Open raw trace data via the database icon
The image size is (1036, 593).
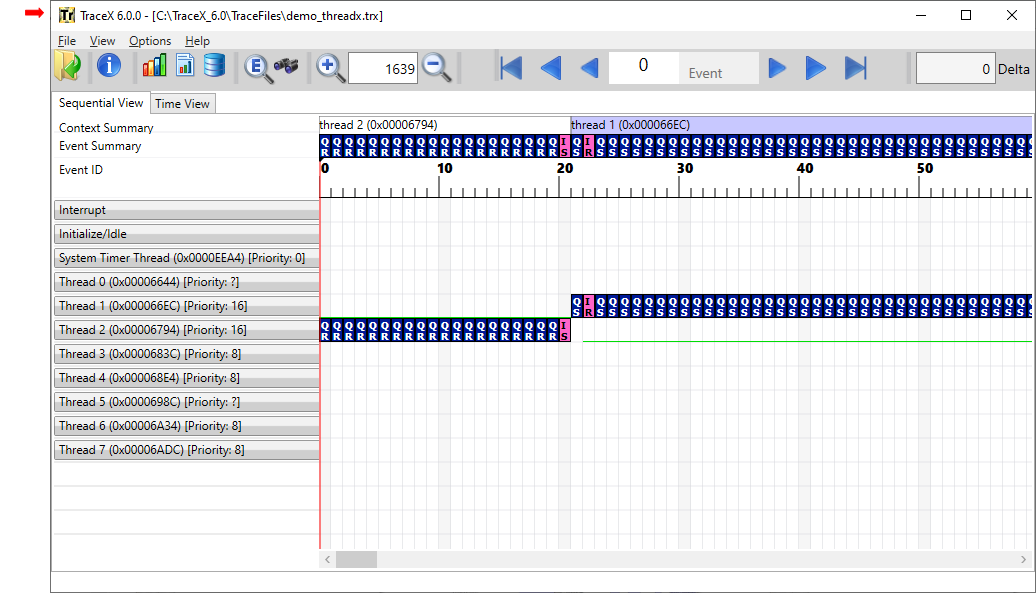(216, 67)
